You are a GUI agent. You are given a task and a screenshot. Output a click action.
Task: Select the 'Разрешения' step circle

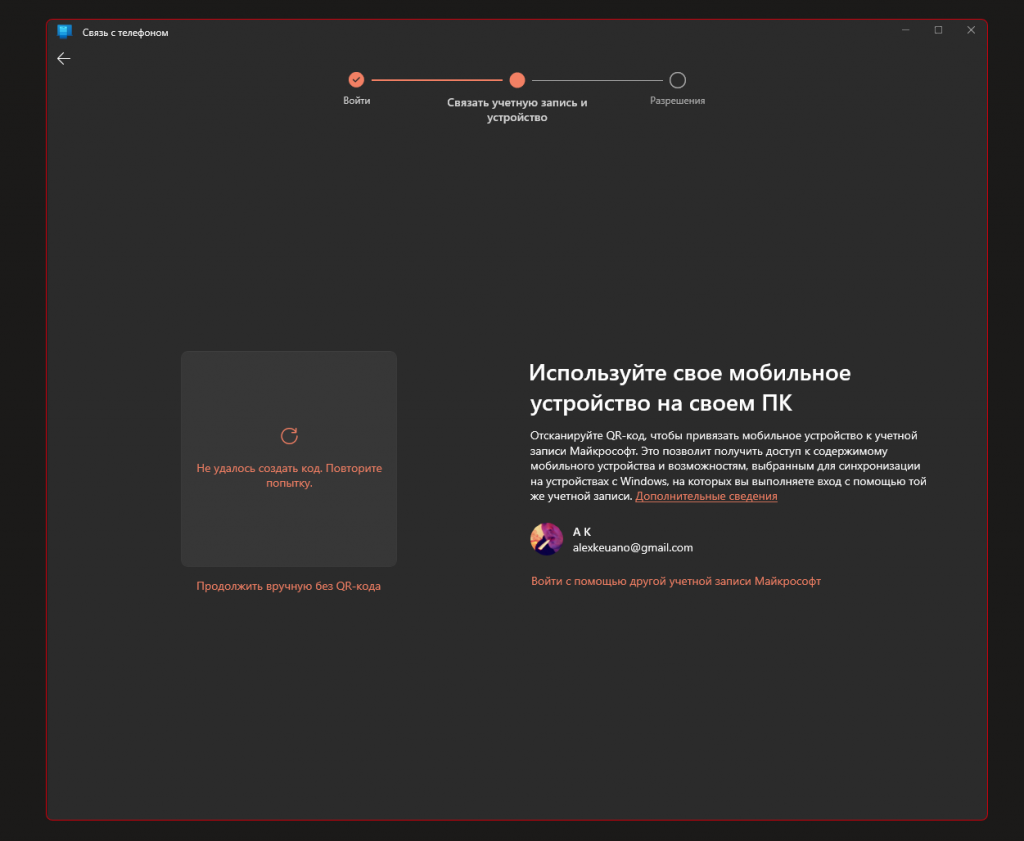(x=677, y=80)
